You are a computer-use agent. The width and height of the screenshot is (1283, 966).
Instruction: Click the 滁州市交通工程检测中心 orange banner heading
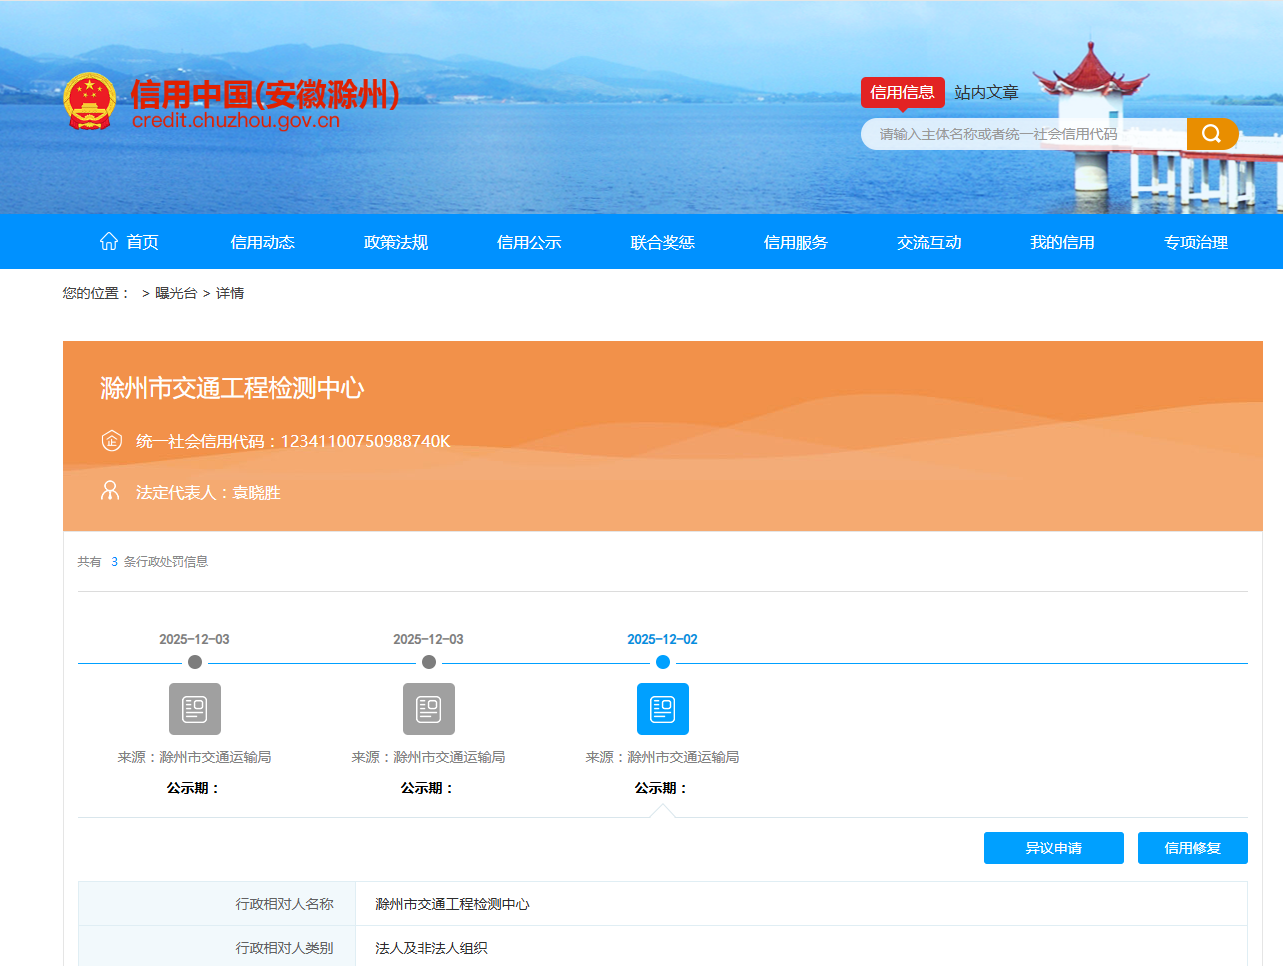click(x=232, y=388)
